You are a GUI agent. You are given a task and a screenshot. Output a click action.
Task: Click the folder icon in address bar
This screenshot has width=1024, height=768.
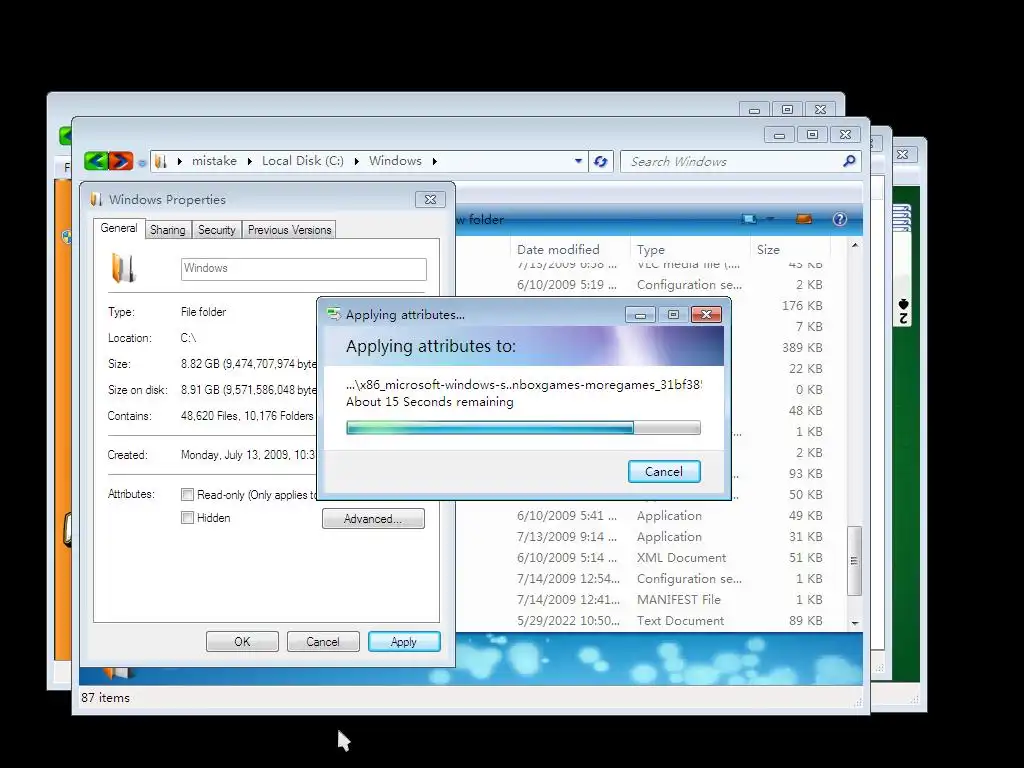161,161
